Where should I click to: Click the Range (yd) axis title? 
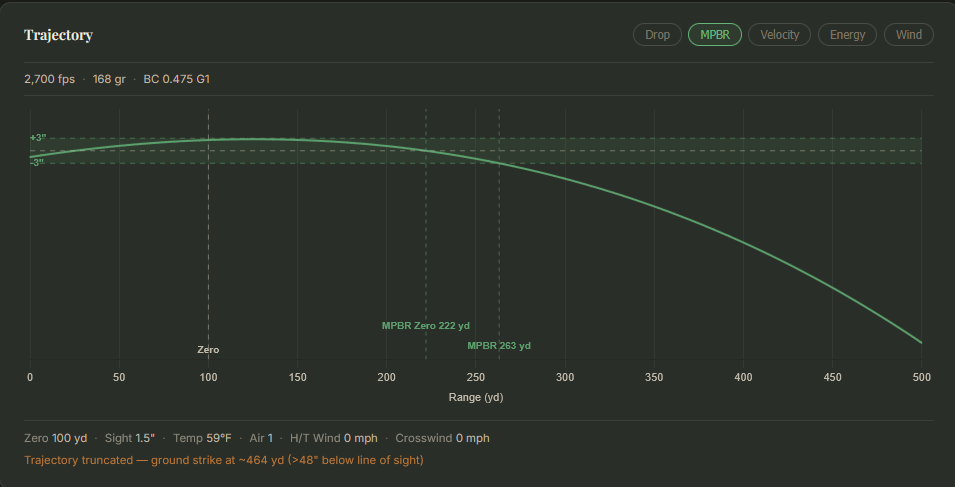click(x=476, y=398)
